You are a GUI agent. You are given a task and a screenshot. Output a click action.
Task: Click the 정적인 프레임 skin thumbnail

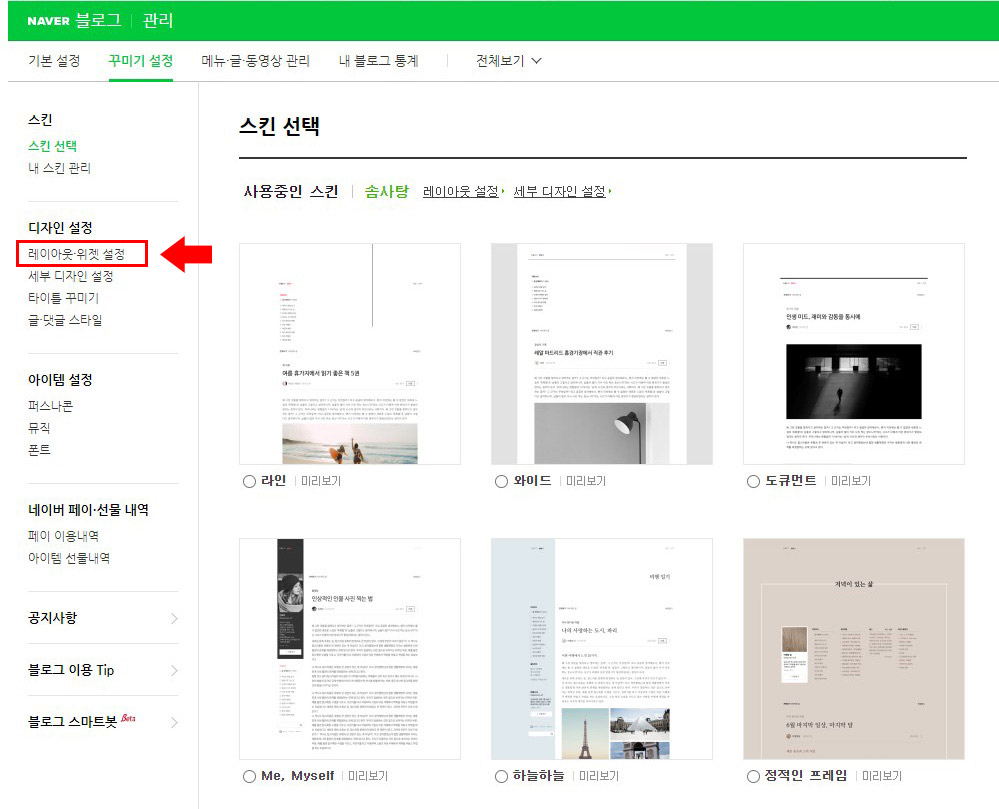point(854,648)
